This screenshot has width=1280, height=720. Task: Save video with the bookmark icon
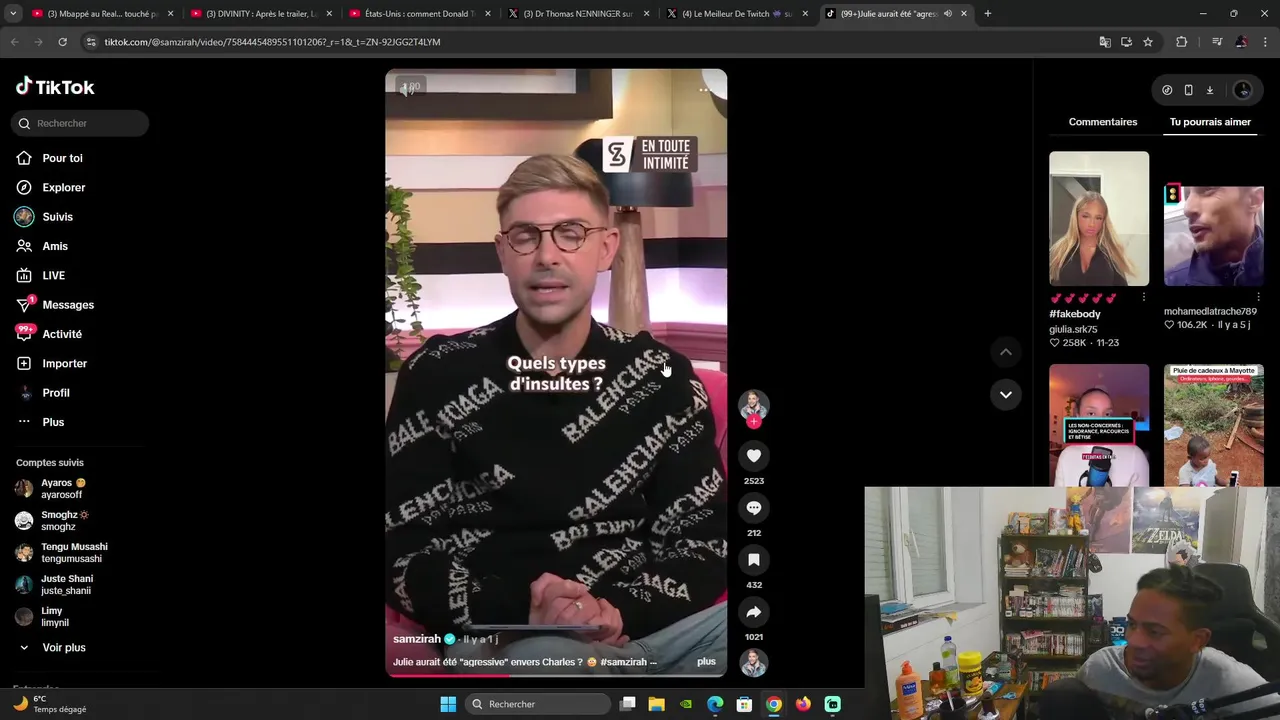754,560
